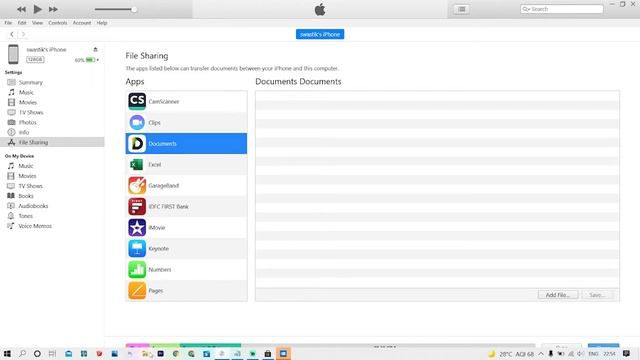Open the notification center icon
This screenshot has width=640, height=360.
click(627, 353)
